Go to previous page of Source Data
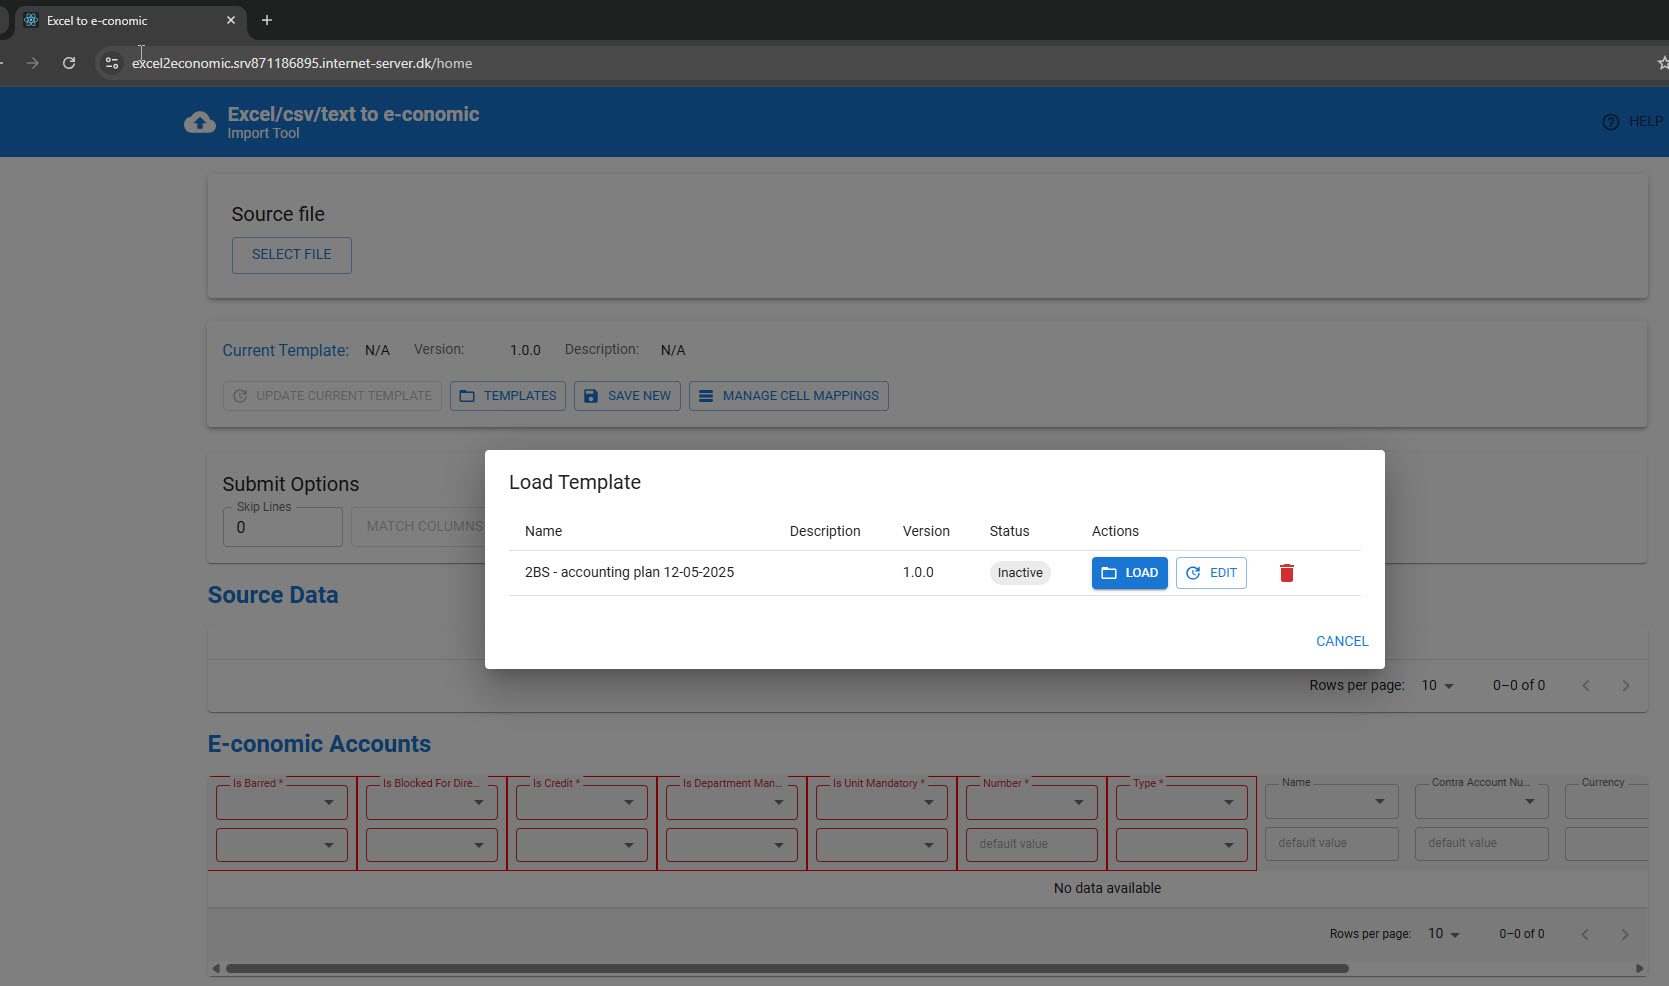1669x986 pixels. pyautogui.click(x=1586, y=686)
